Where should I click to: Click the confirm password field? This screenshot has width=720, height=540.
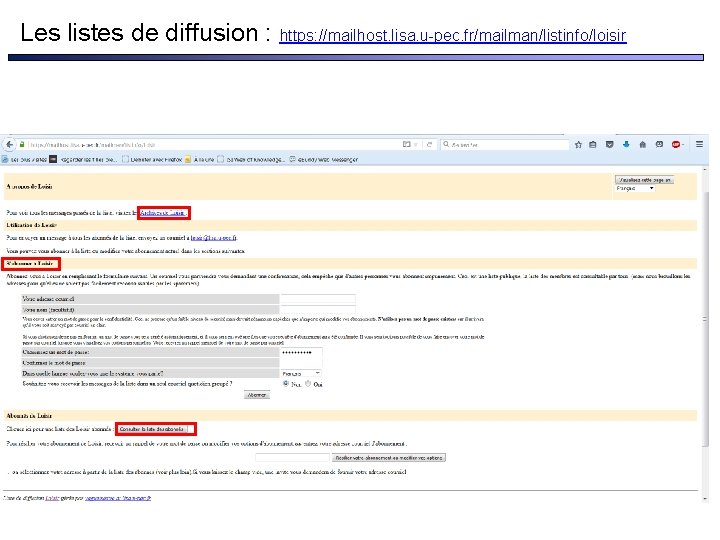point(301,363)
